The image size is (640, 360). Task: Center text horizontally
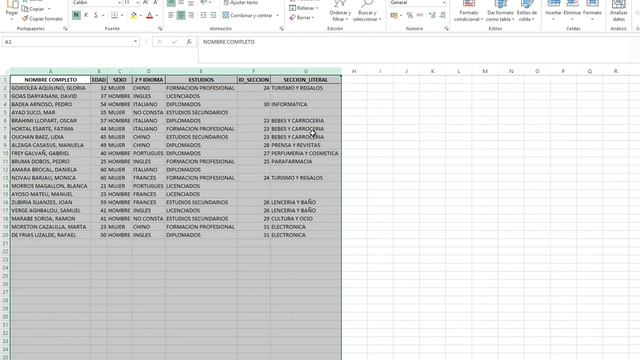point(181,16)
